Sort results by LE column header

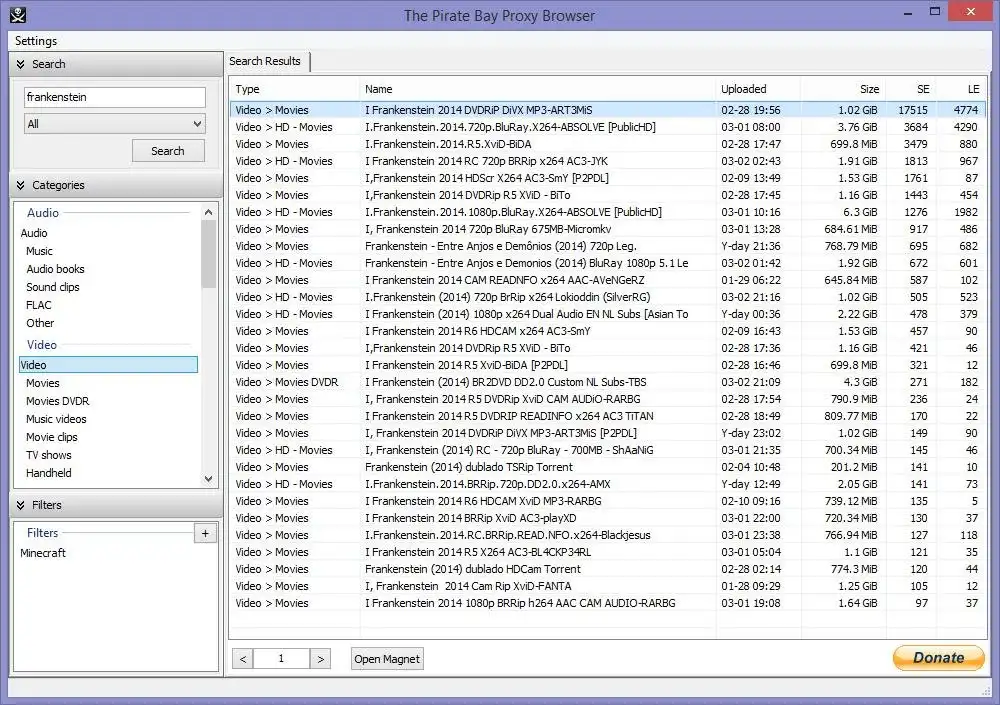(962, 89)
